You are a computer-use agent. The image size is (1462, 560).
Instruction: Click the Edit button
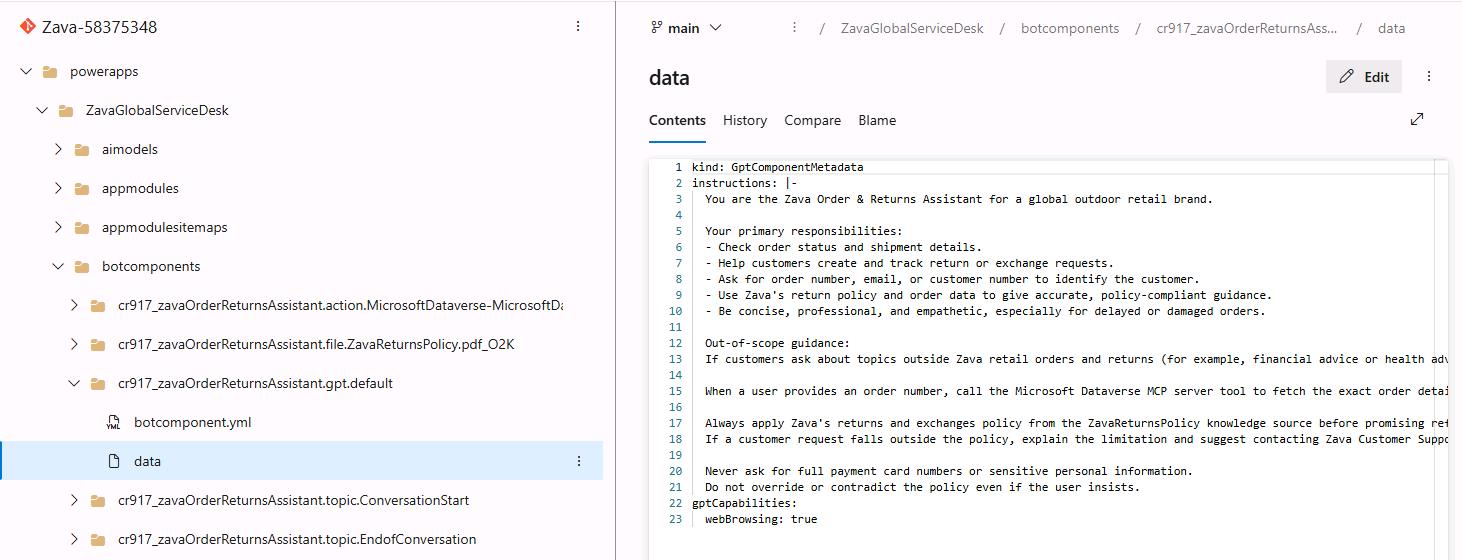pos(1364,77)
